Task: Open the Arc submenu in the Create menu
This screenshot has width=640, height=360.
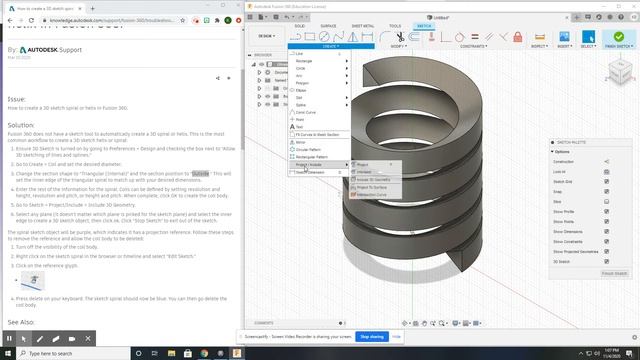Action: pos(319,76)
